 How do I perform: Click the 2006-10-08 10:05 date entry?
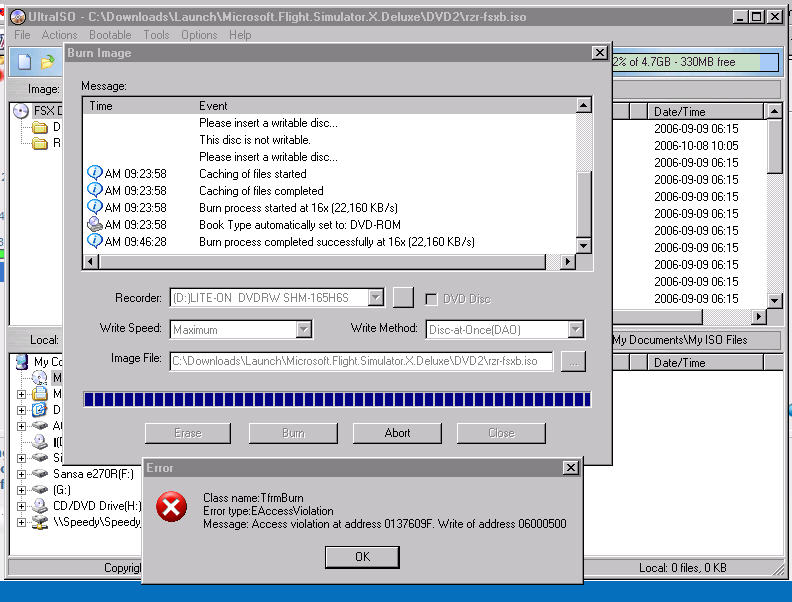[x=696, y=145]
